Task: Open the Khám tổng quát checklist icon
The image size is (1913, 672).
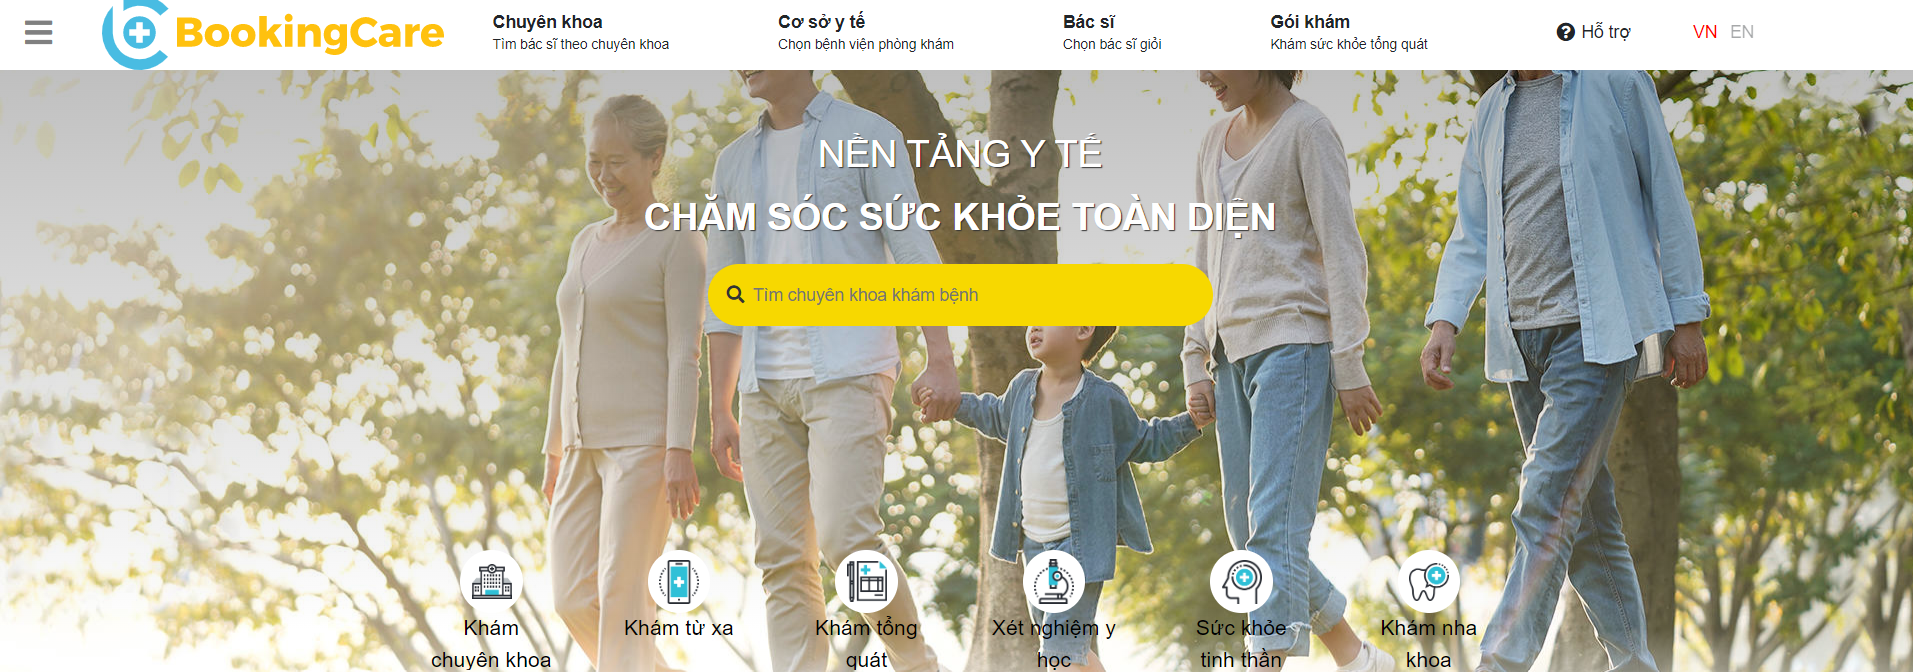Action: point(866,581)
